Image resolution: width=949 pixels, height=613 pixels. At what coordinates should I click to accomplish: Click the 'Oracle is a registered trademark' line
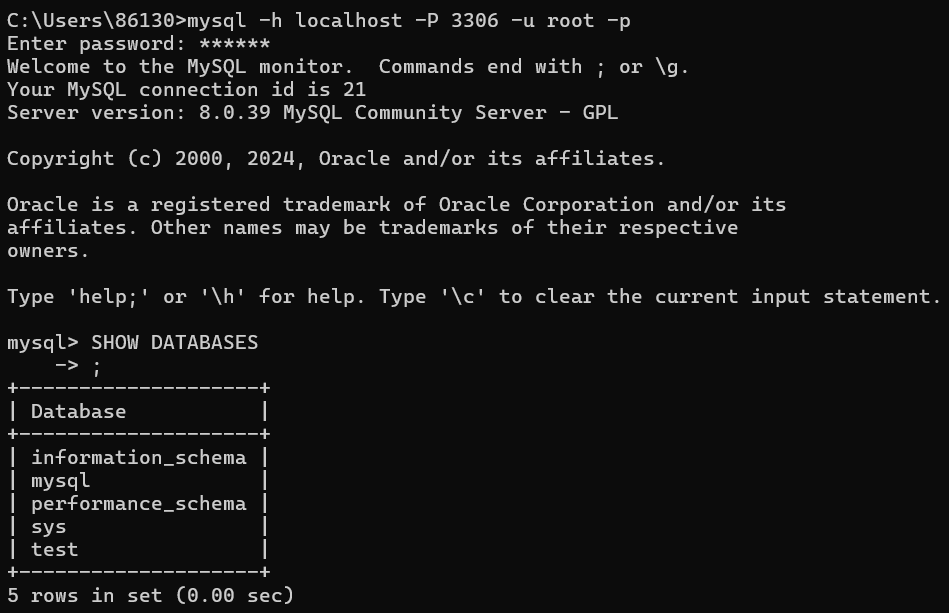(396, 205)
